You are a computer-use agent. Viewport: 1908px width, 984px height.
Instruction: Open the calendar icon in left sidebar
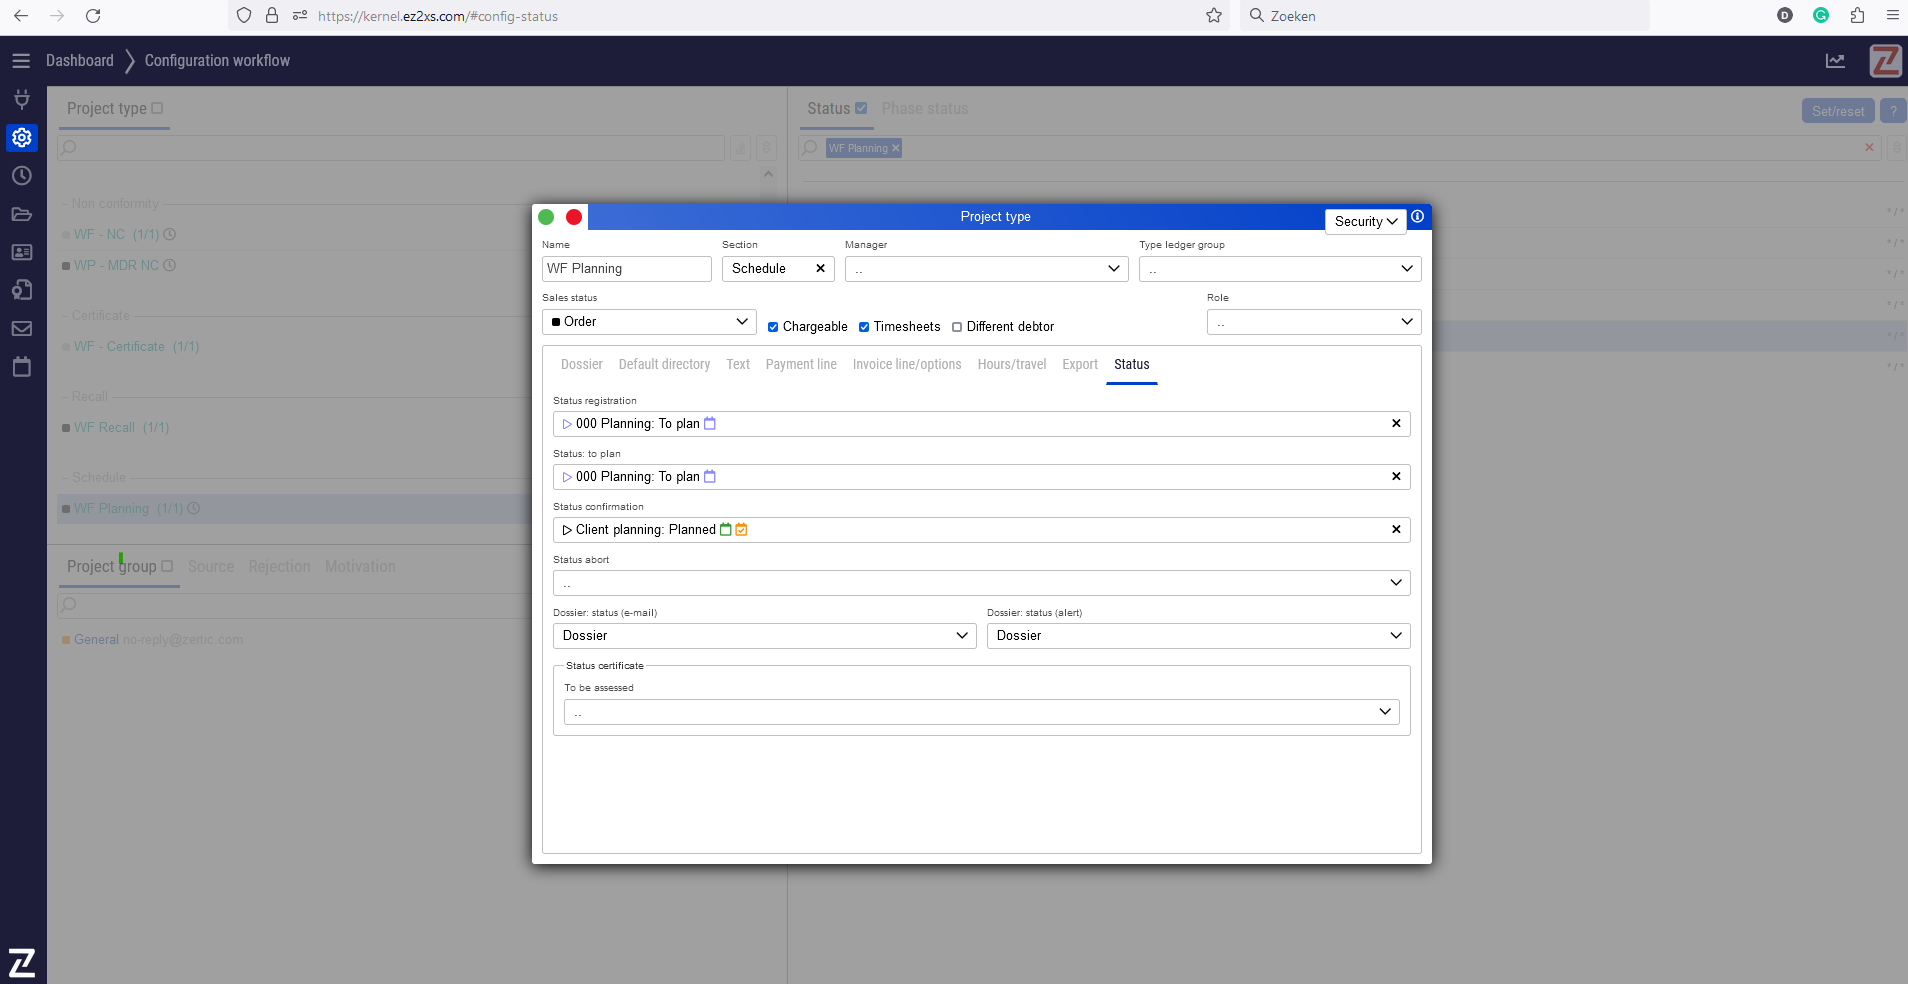22,367
